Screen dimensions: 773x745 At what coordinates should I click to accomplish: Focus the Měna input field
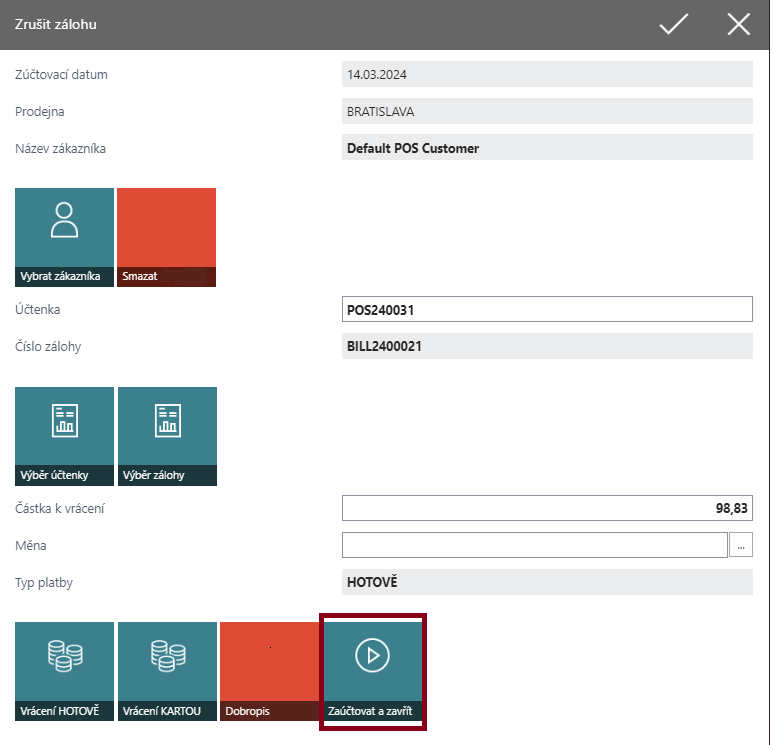click(535, 545)
